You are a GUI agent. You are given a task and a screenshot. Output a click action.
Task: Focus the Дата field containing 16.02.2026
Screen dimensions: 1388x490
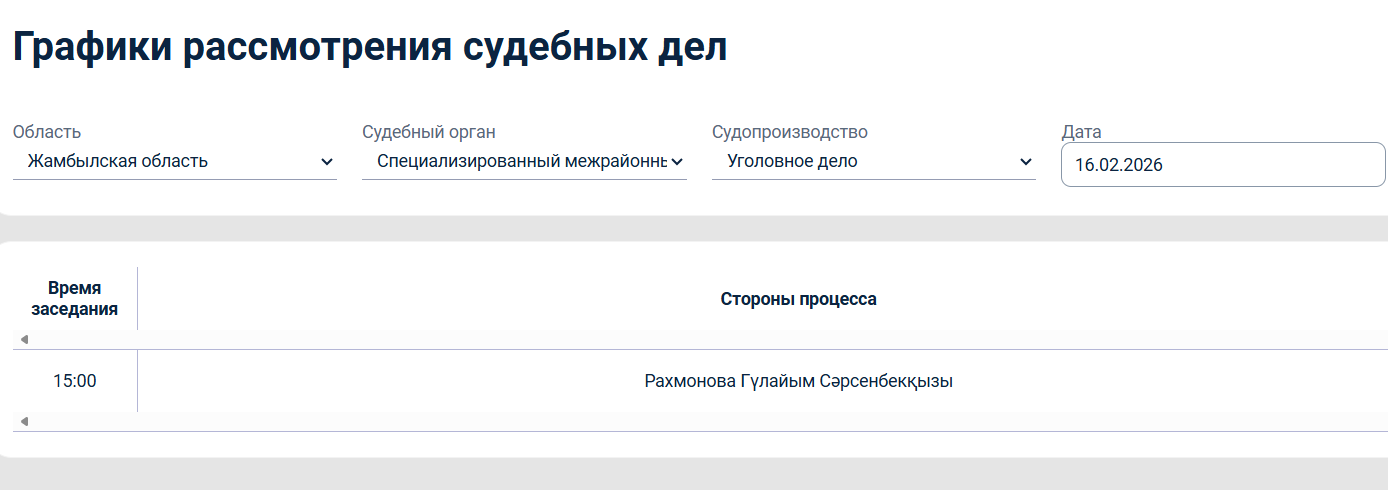click(1222, 165)
